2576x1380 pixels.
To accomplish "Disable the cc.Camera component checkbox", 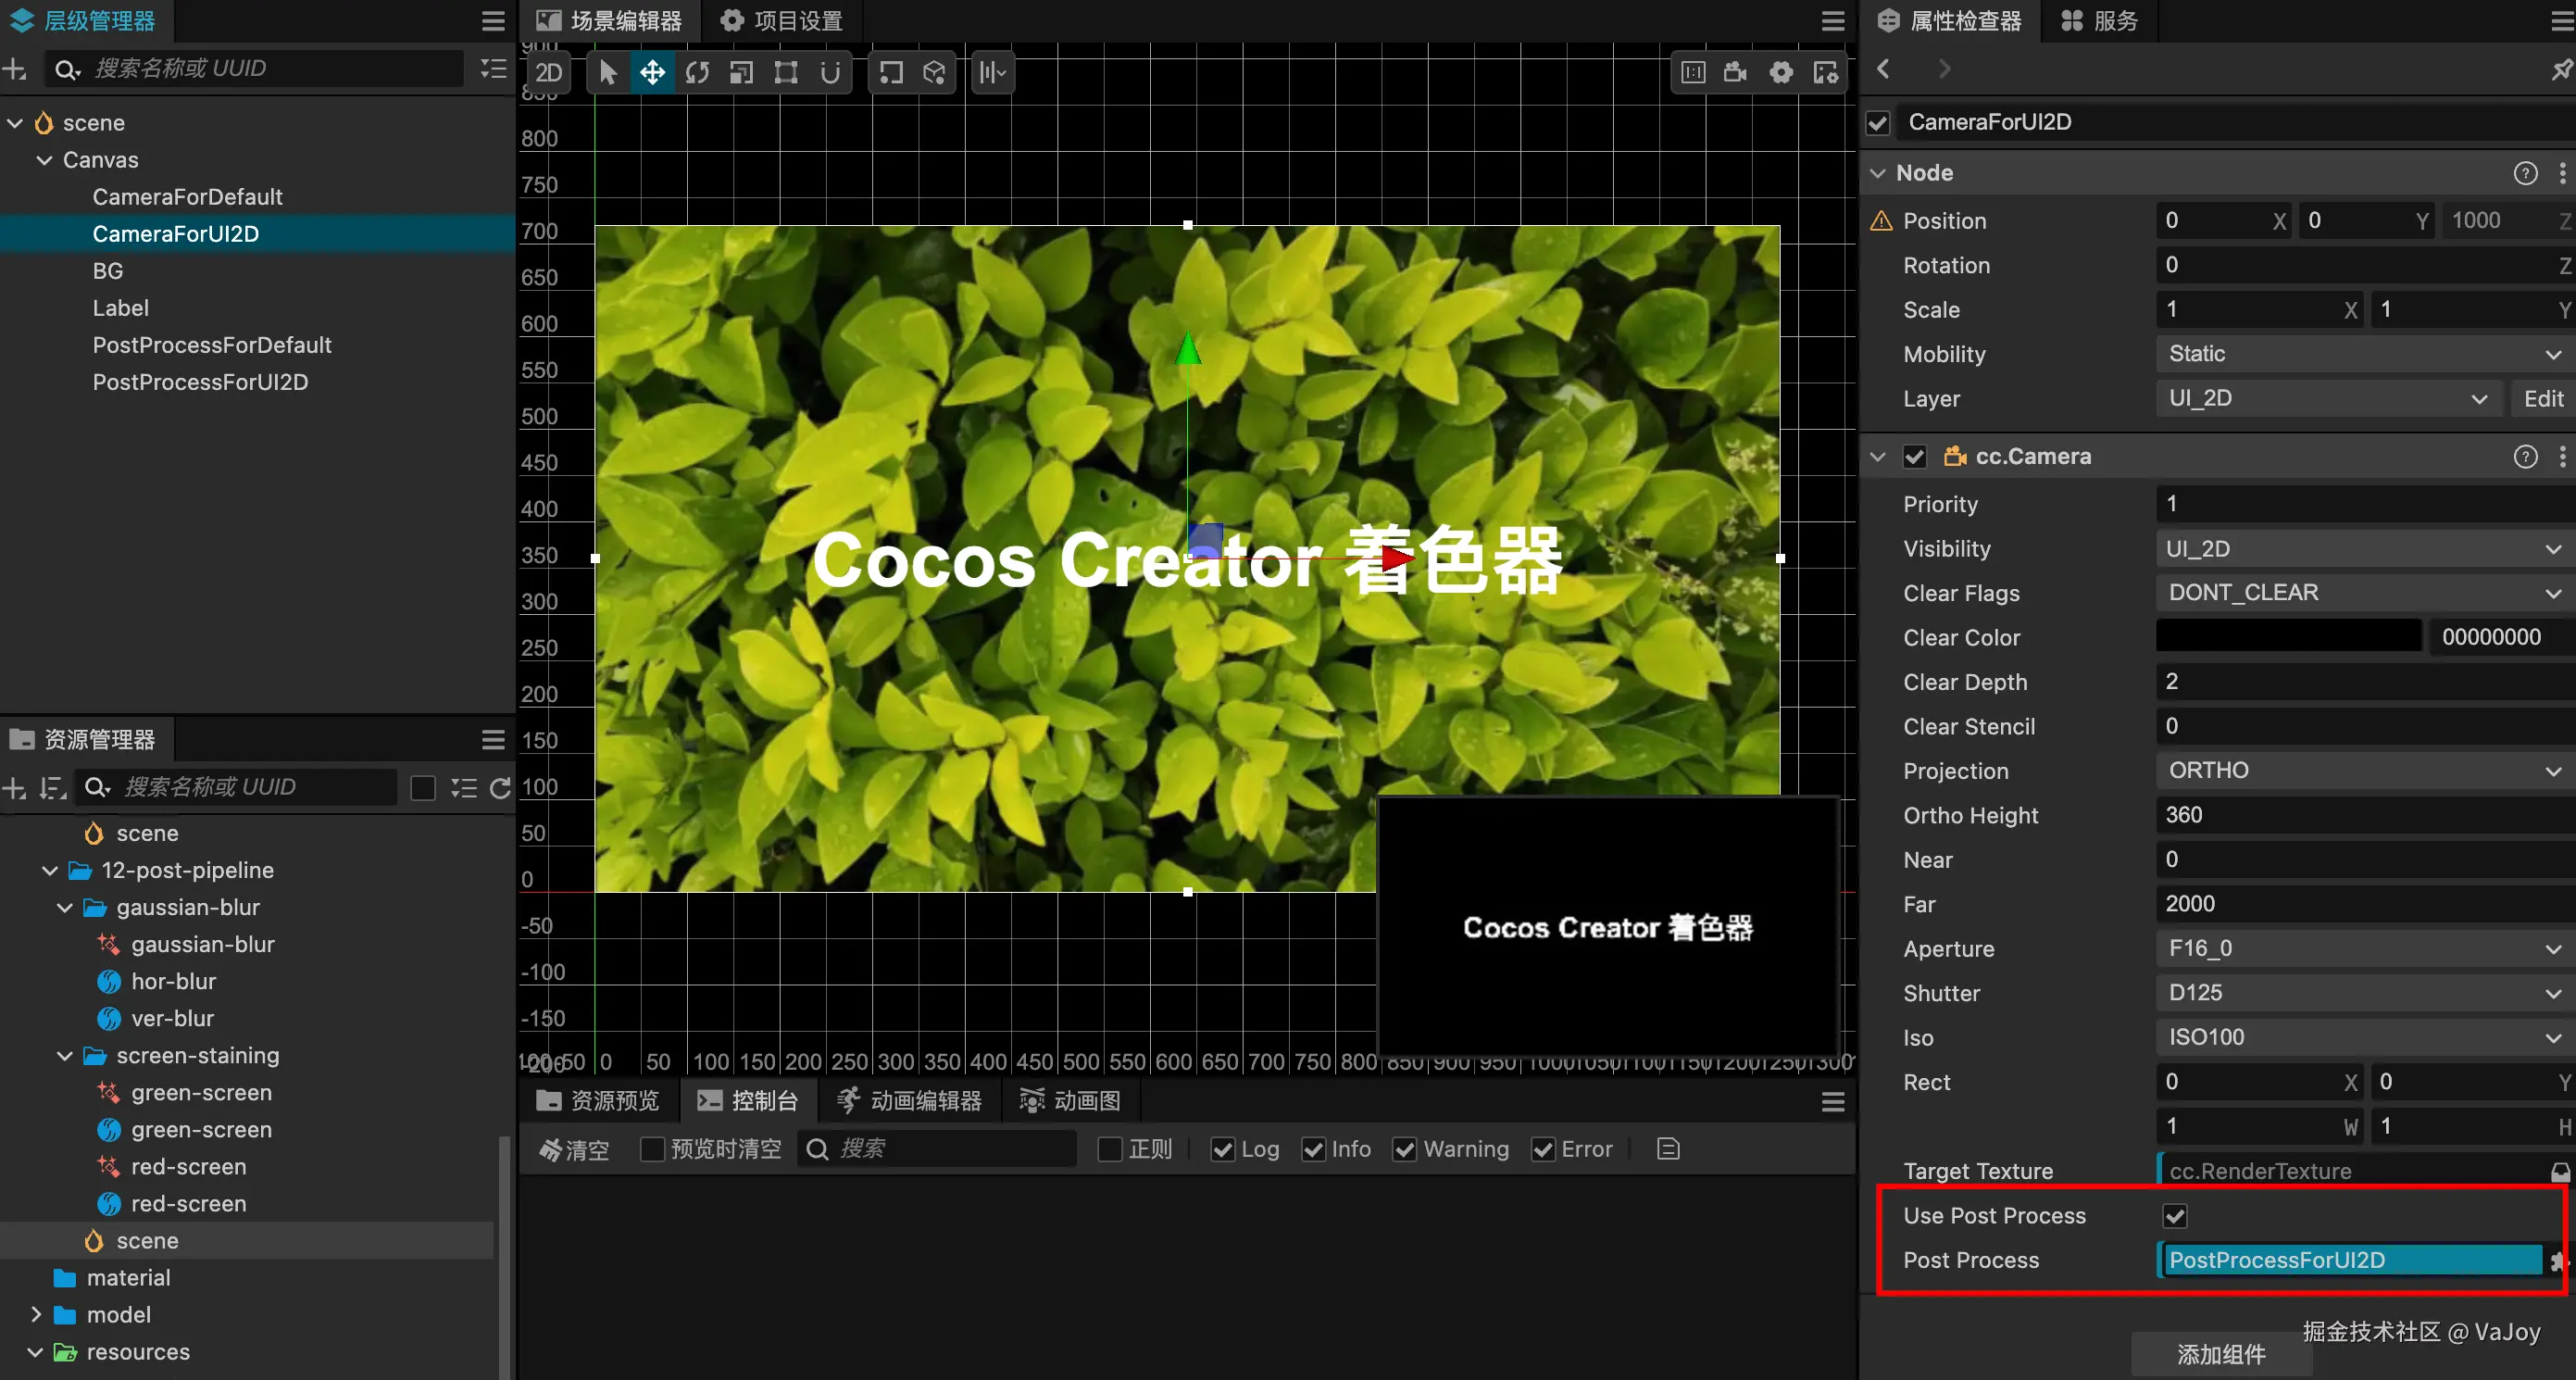I will (x=1915, y=457).
